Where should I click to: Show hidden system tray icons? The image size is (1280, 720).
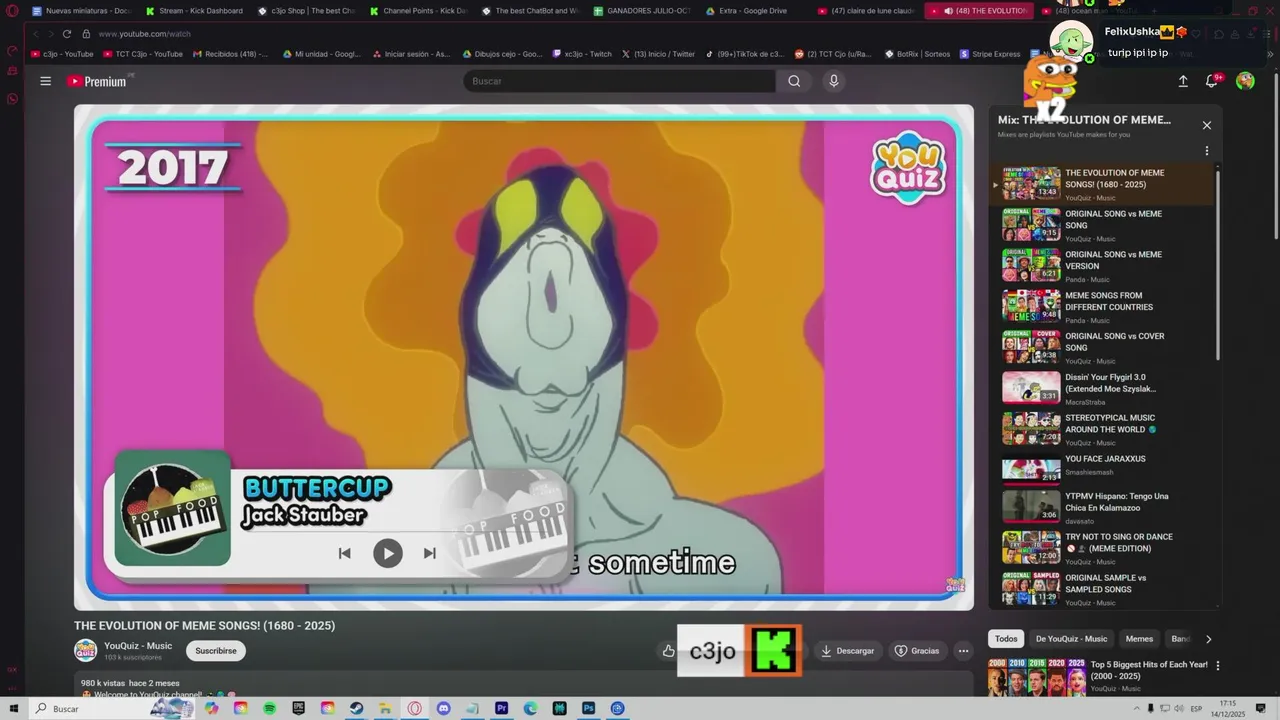pyautogui.click(x=1135, y=708)
